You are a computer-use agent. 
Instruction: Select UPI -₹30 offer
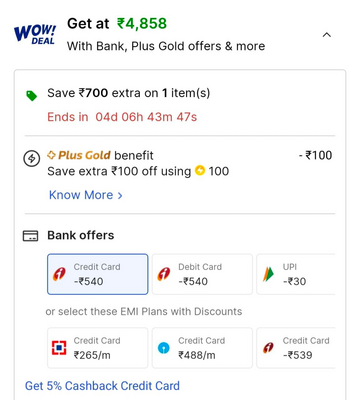pos(296,274)
